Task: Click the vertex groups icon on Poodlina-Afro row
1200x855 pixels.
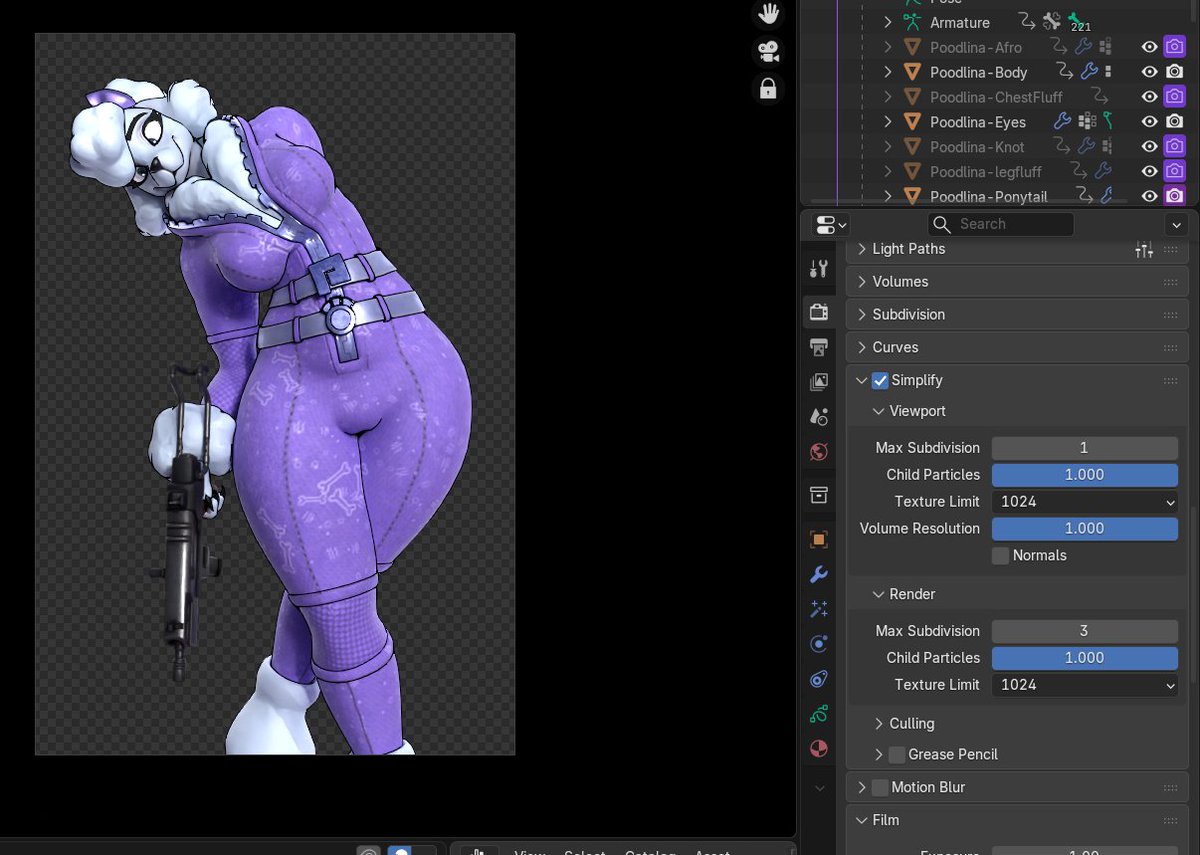Action: click(1106, 47)
